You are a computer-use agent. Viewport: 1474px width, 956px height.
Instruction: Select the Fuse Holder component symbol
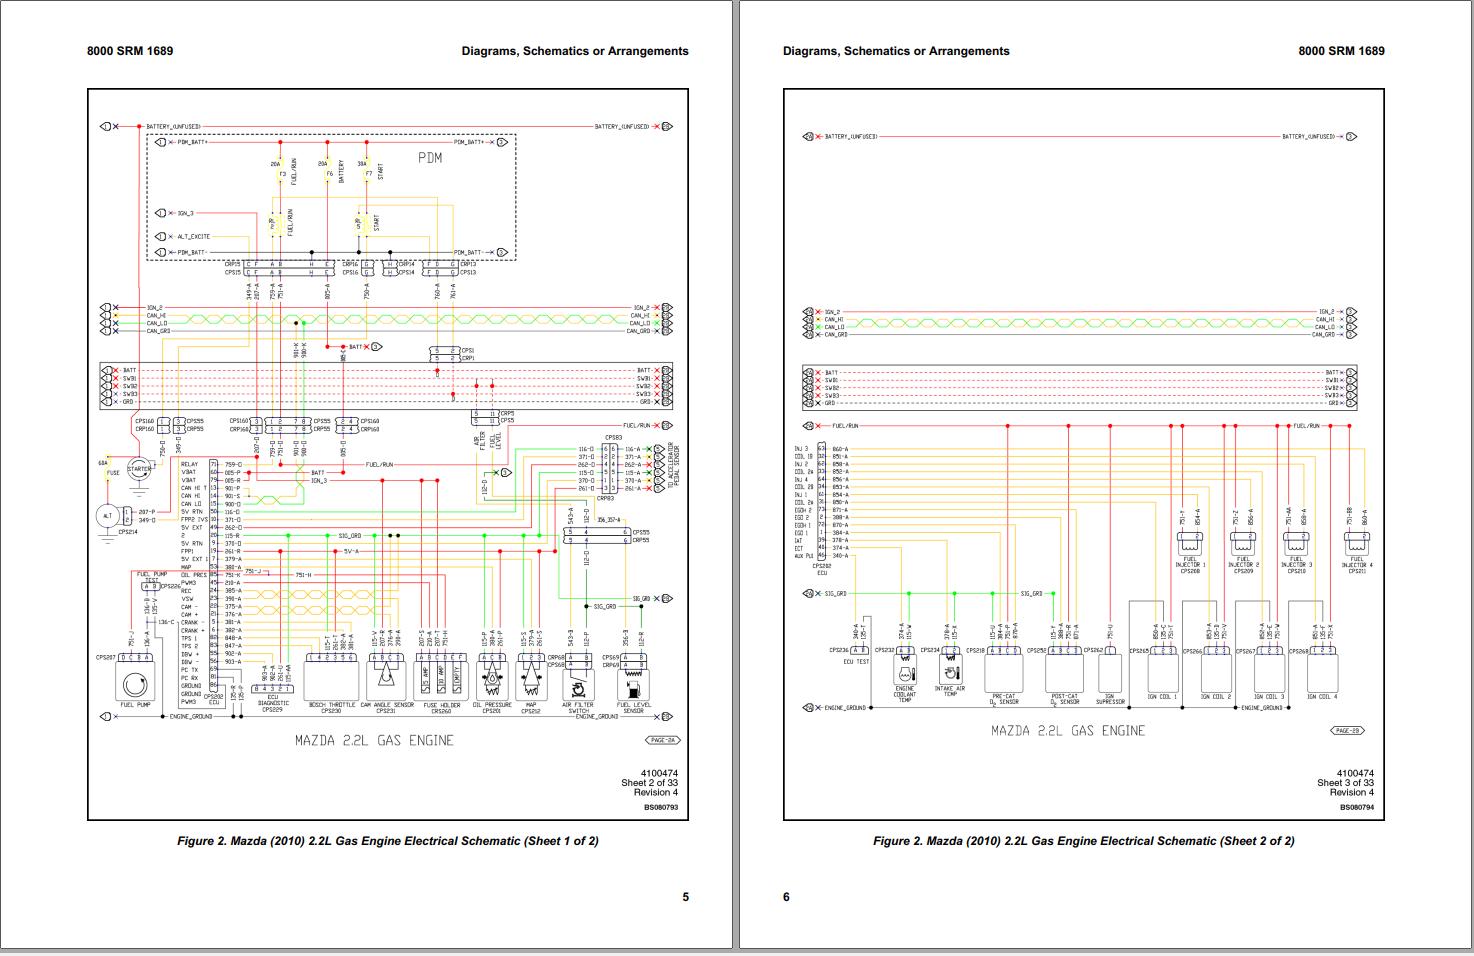441,682
